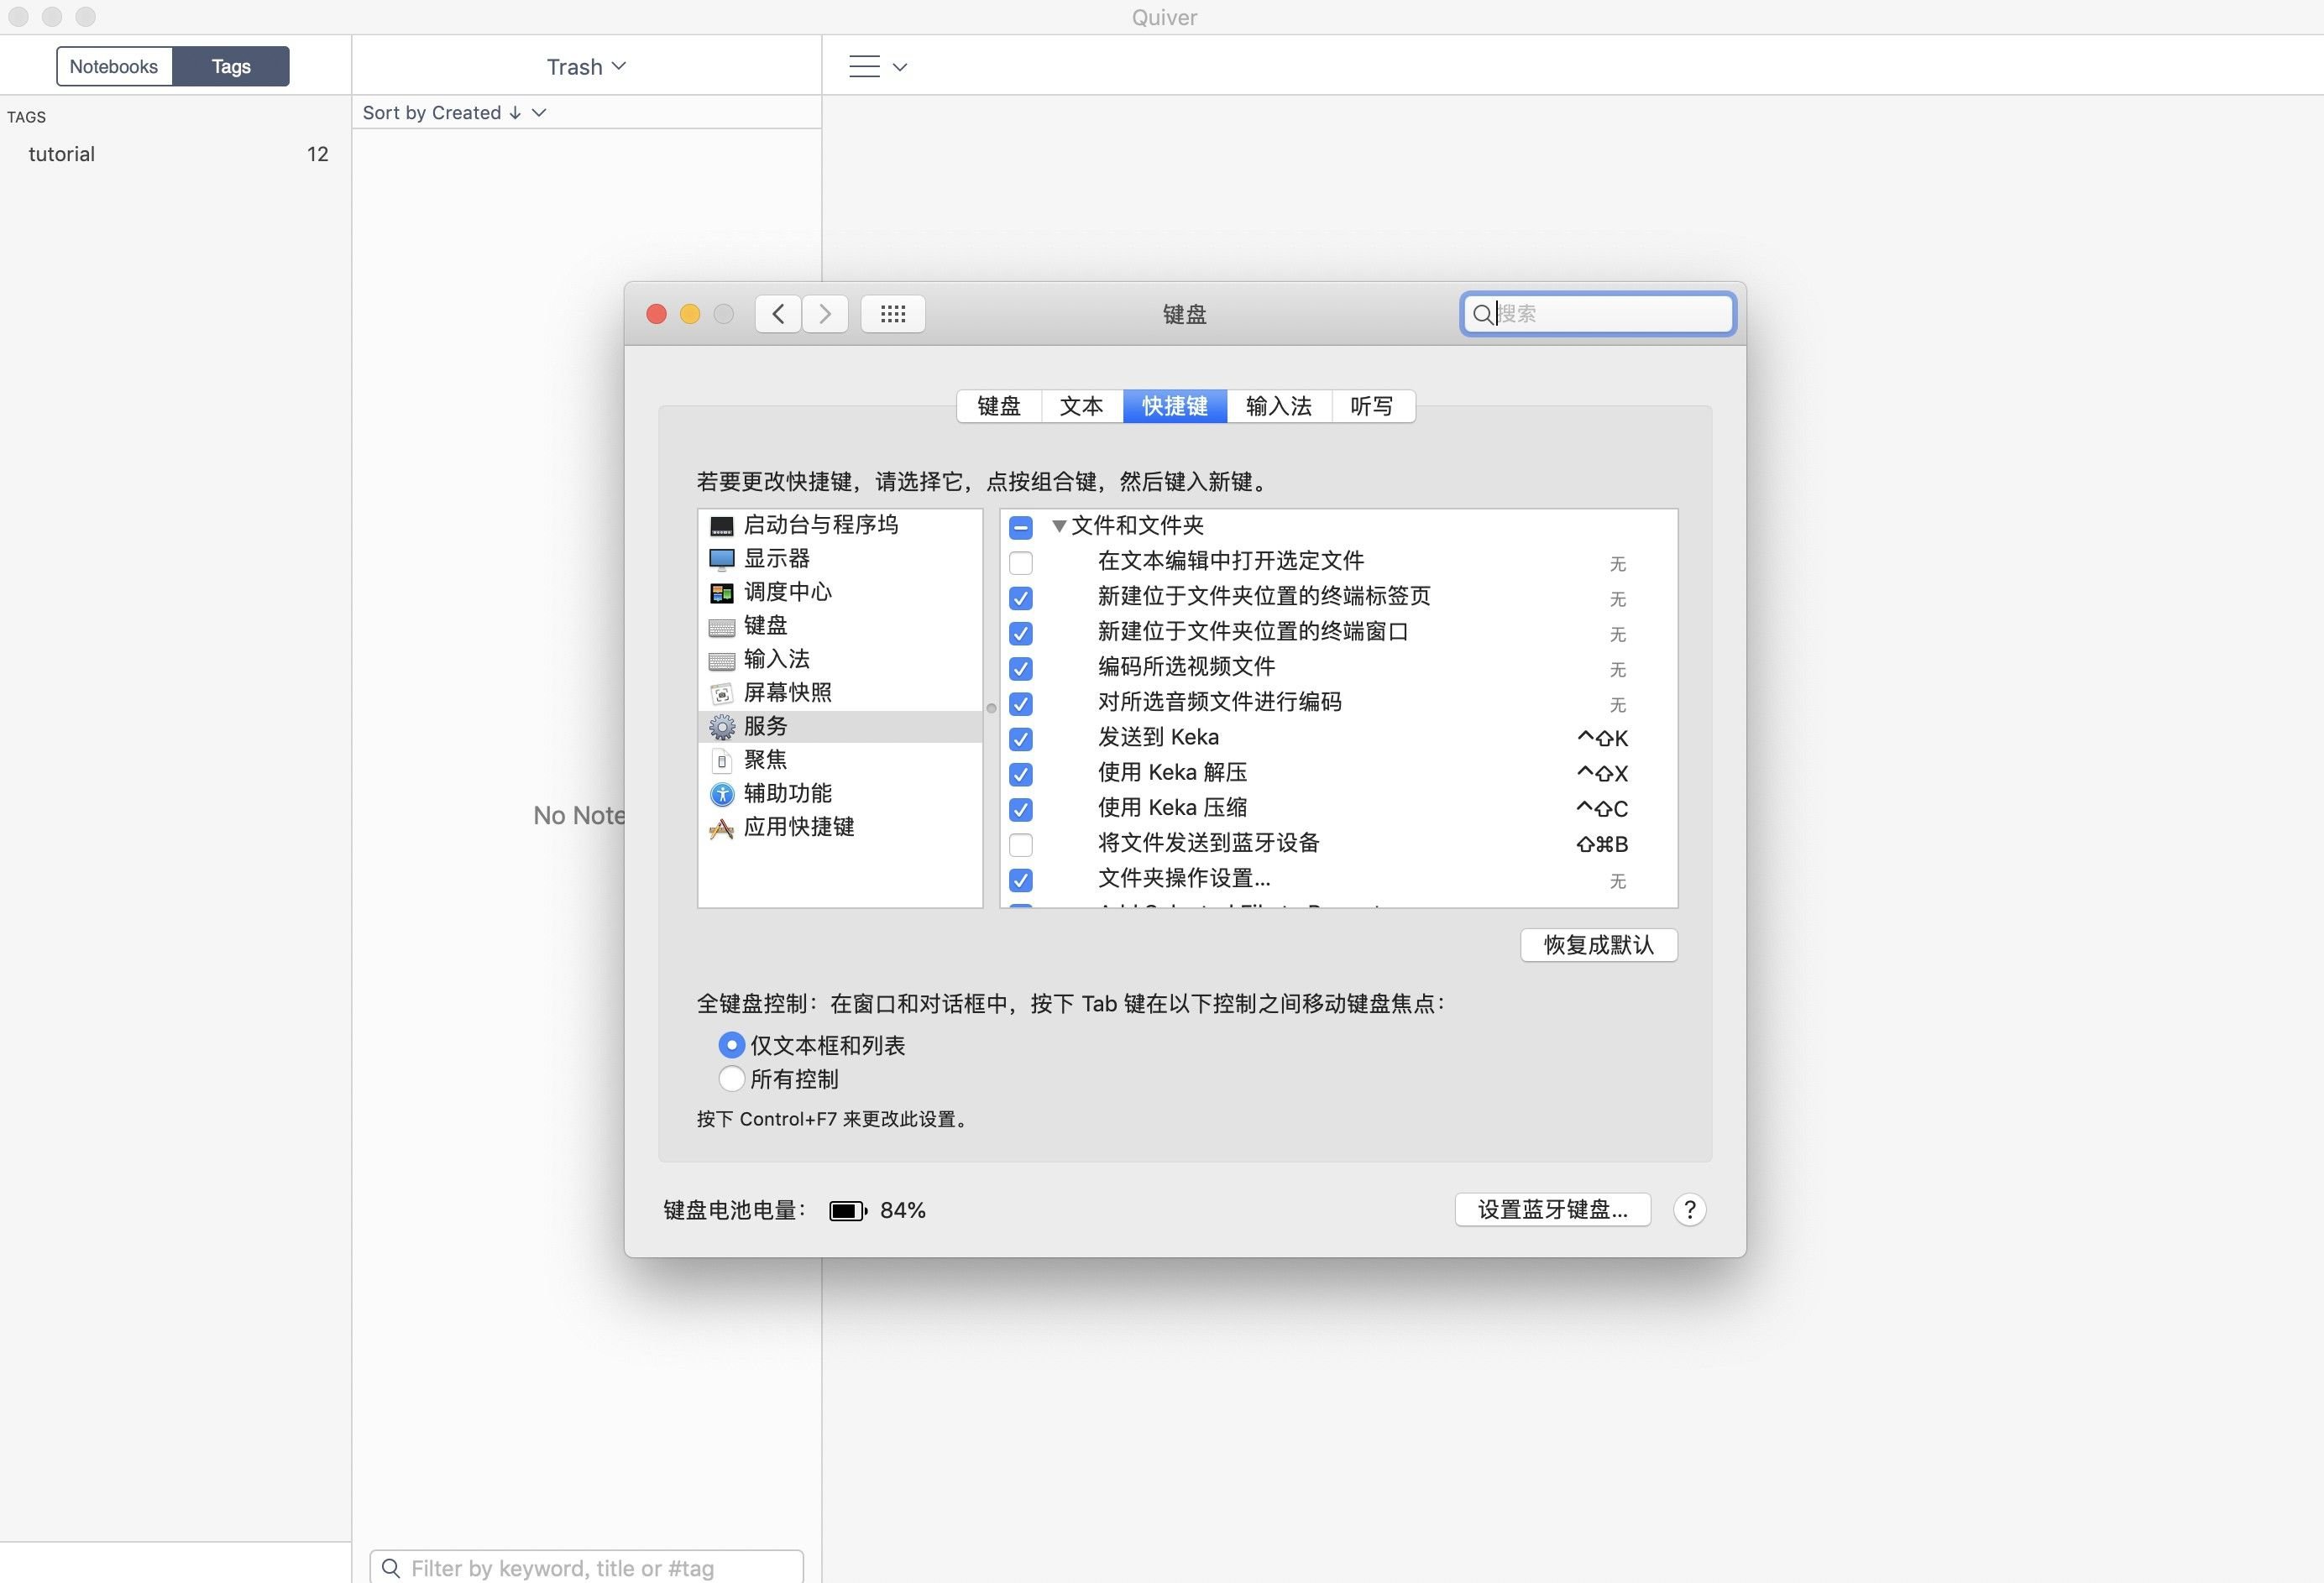Viewport: 2324px width, 1583px height.
Task: Switch to Tags in Quiver sidebar
Action: pyautogui.click(x=231, y=66)
